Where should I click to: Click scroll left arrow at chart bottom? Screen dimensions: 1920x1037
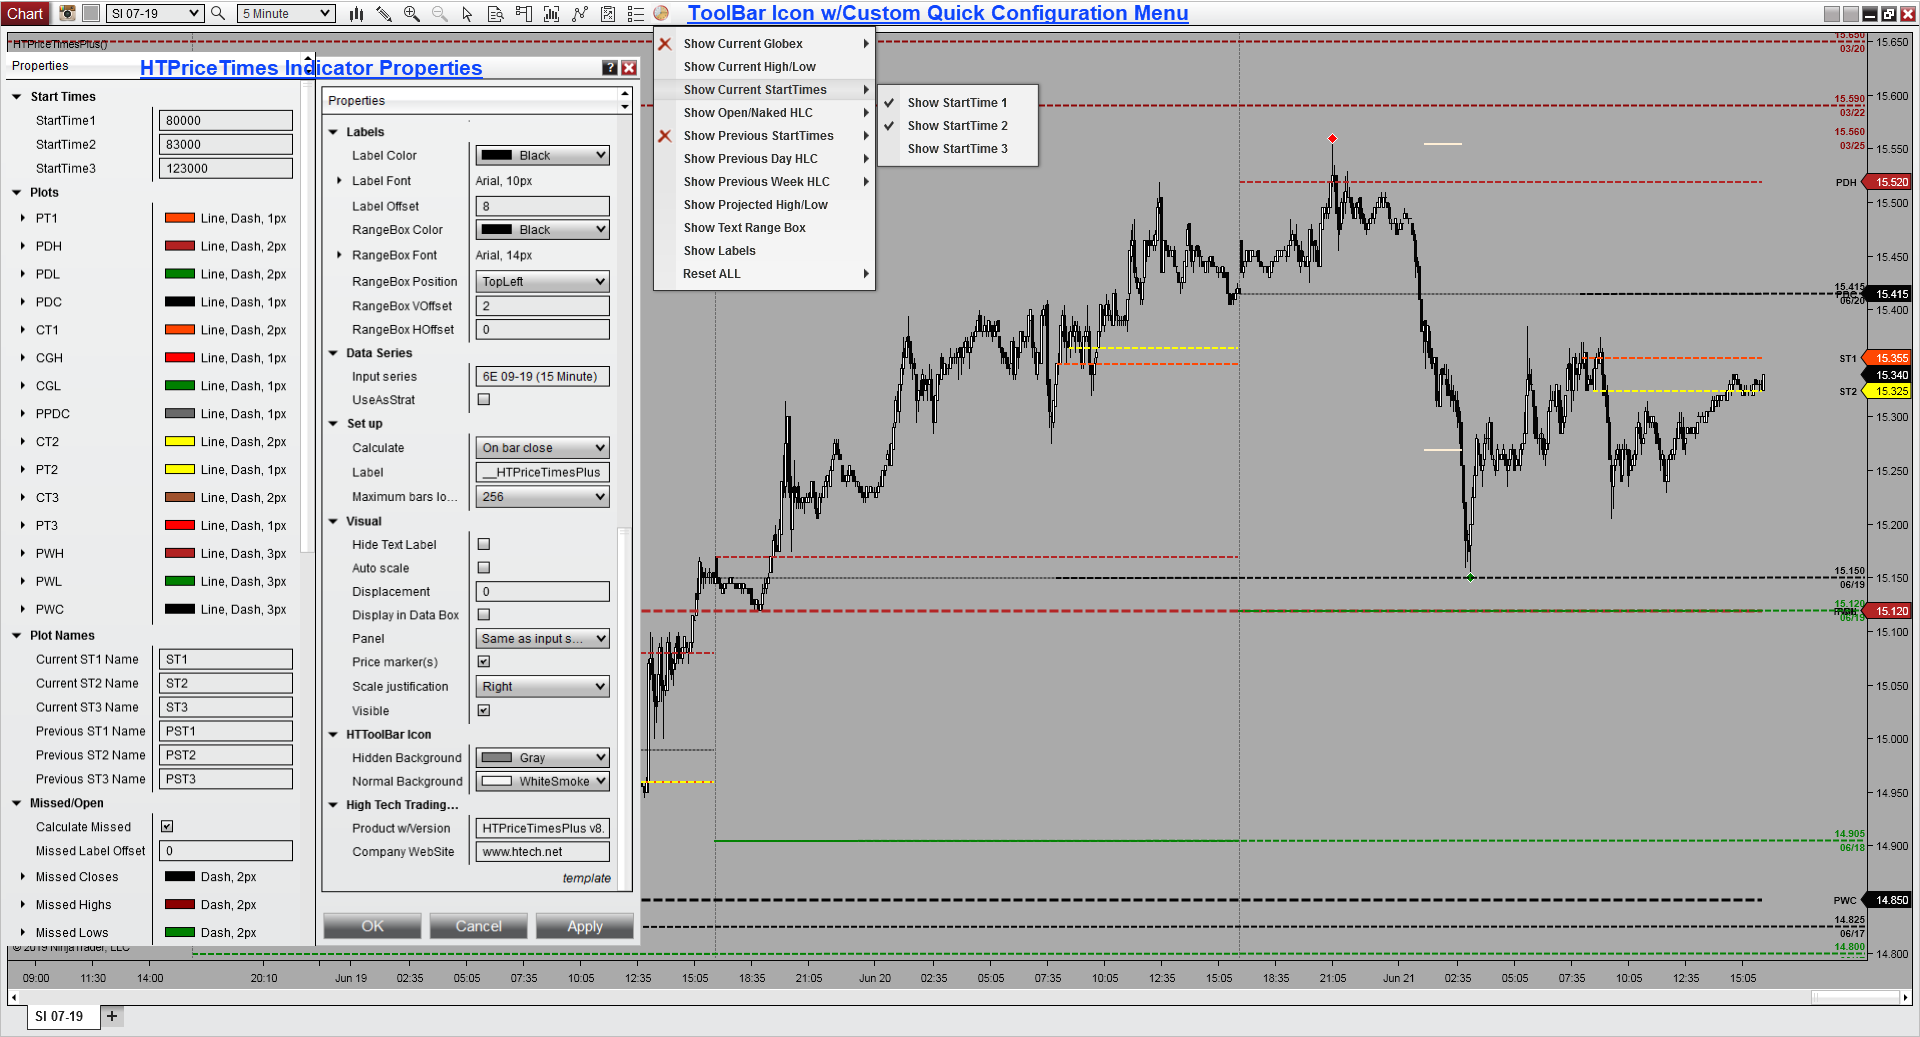point(13,997)
